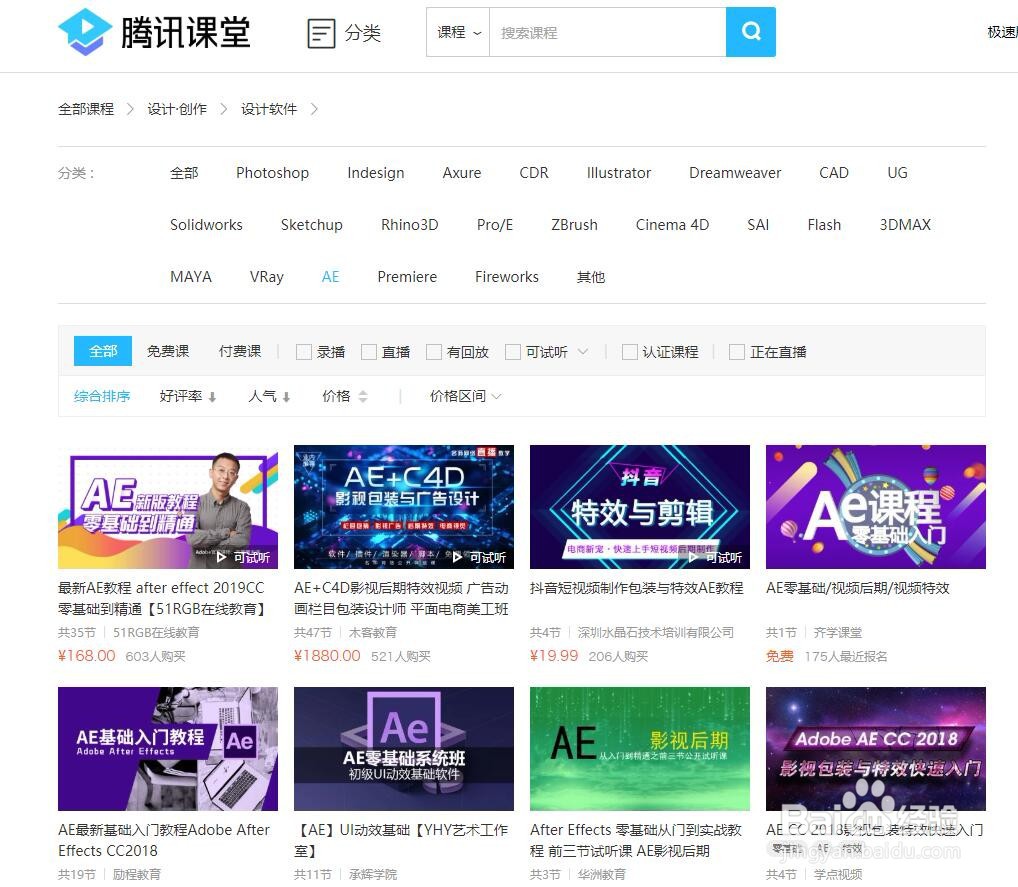
Task: Select 全部 in the 分类 row
Action: click(184, 173)
